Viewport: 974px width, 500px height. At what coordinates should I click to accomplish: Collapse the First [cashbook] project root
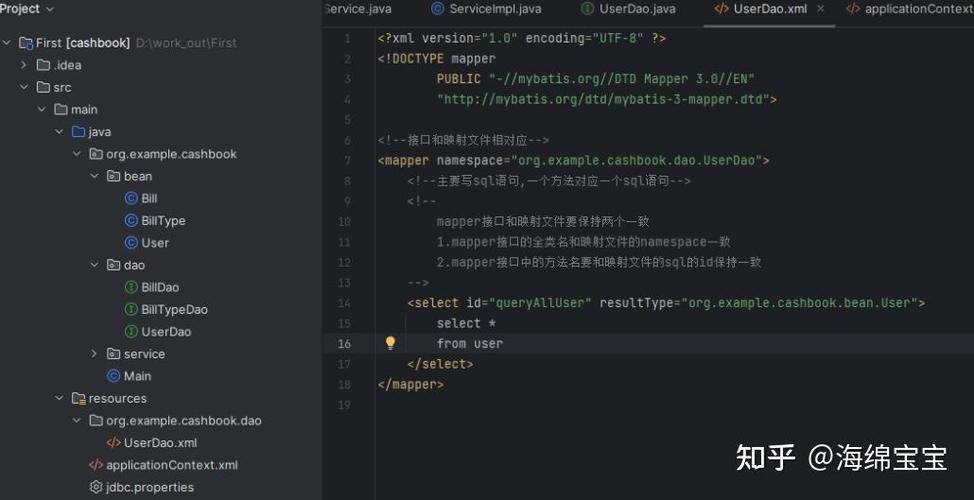click(7, 43)
